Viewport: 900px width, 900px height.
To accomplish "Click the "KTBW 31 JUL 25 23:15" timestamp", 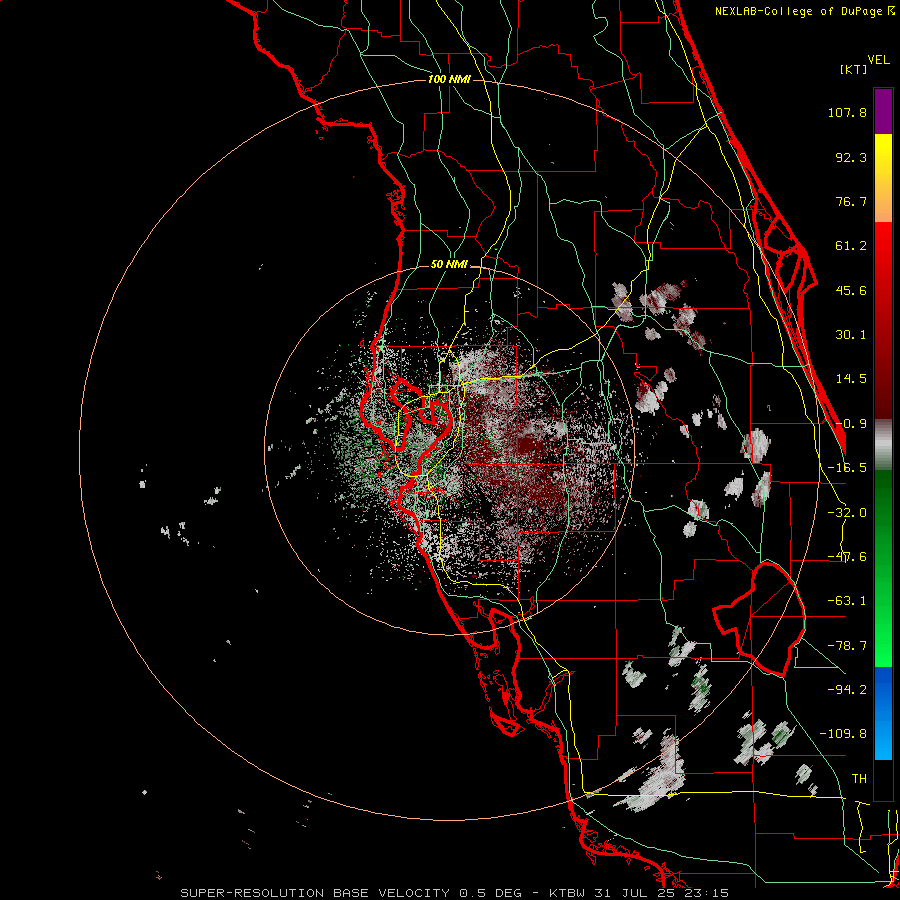I will point(639,893).
